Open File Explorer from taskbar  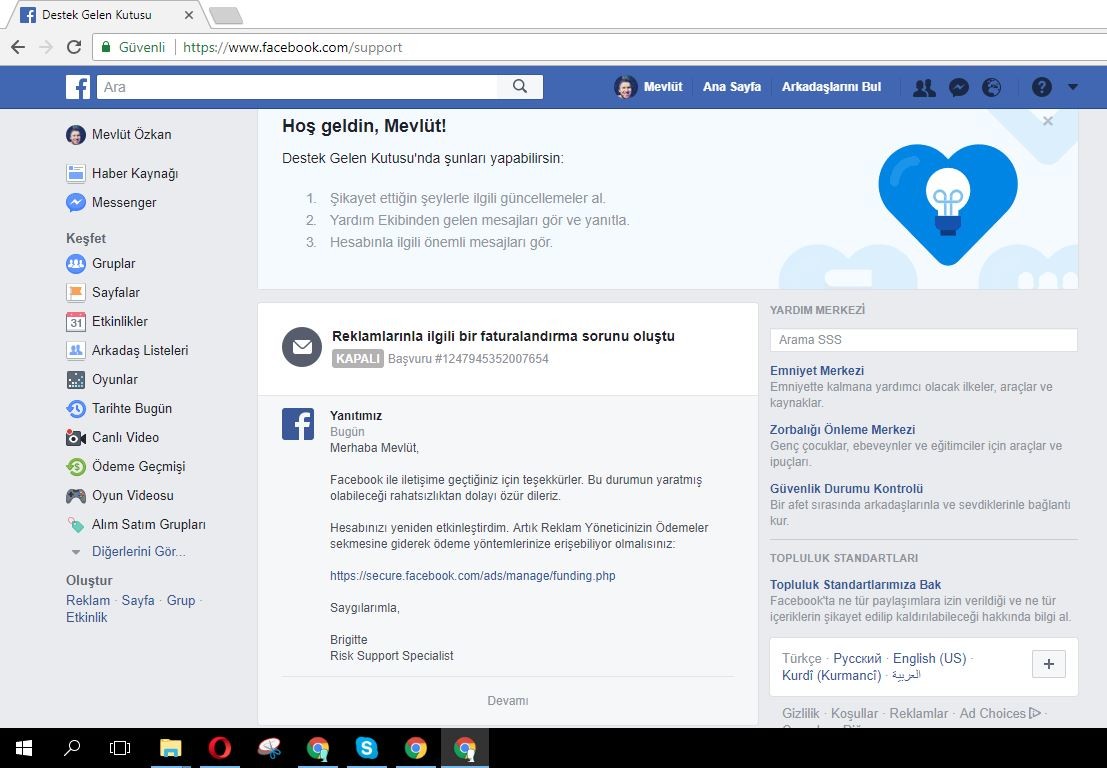pyautogui.click(x=170, y=748)
